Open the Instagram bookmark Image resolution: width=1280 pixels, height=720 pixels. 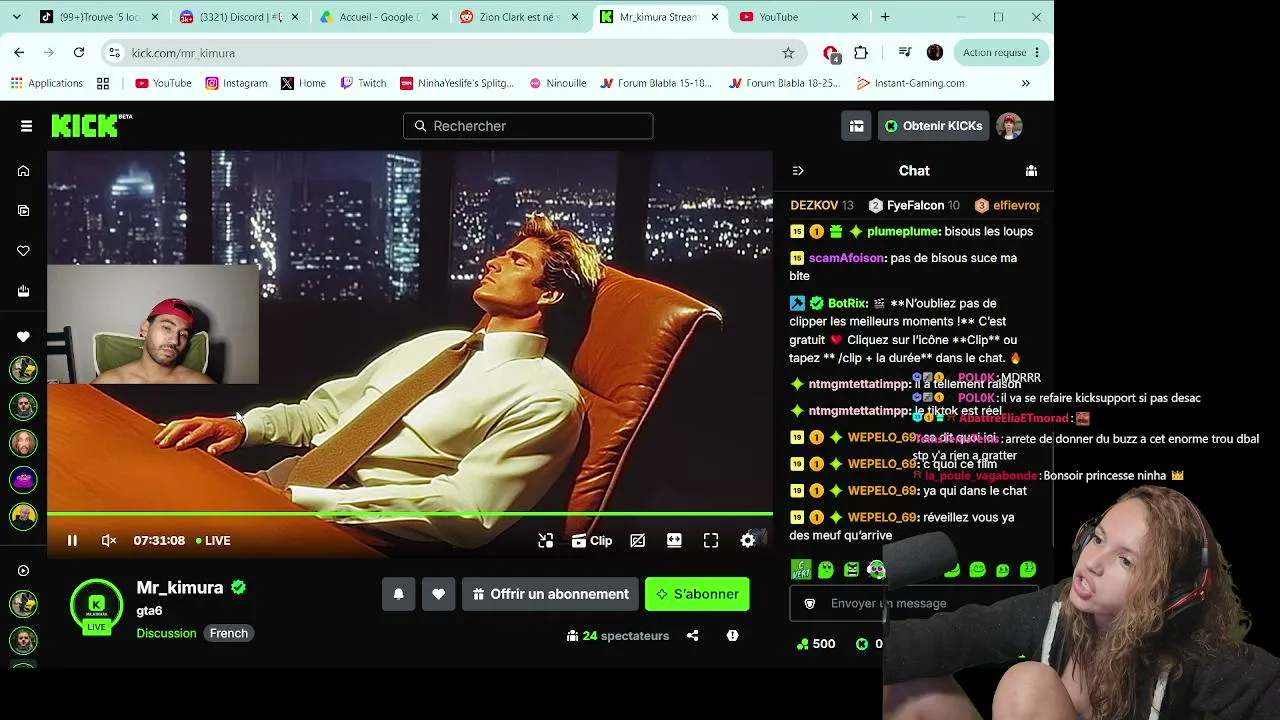tap(236, 83)
